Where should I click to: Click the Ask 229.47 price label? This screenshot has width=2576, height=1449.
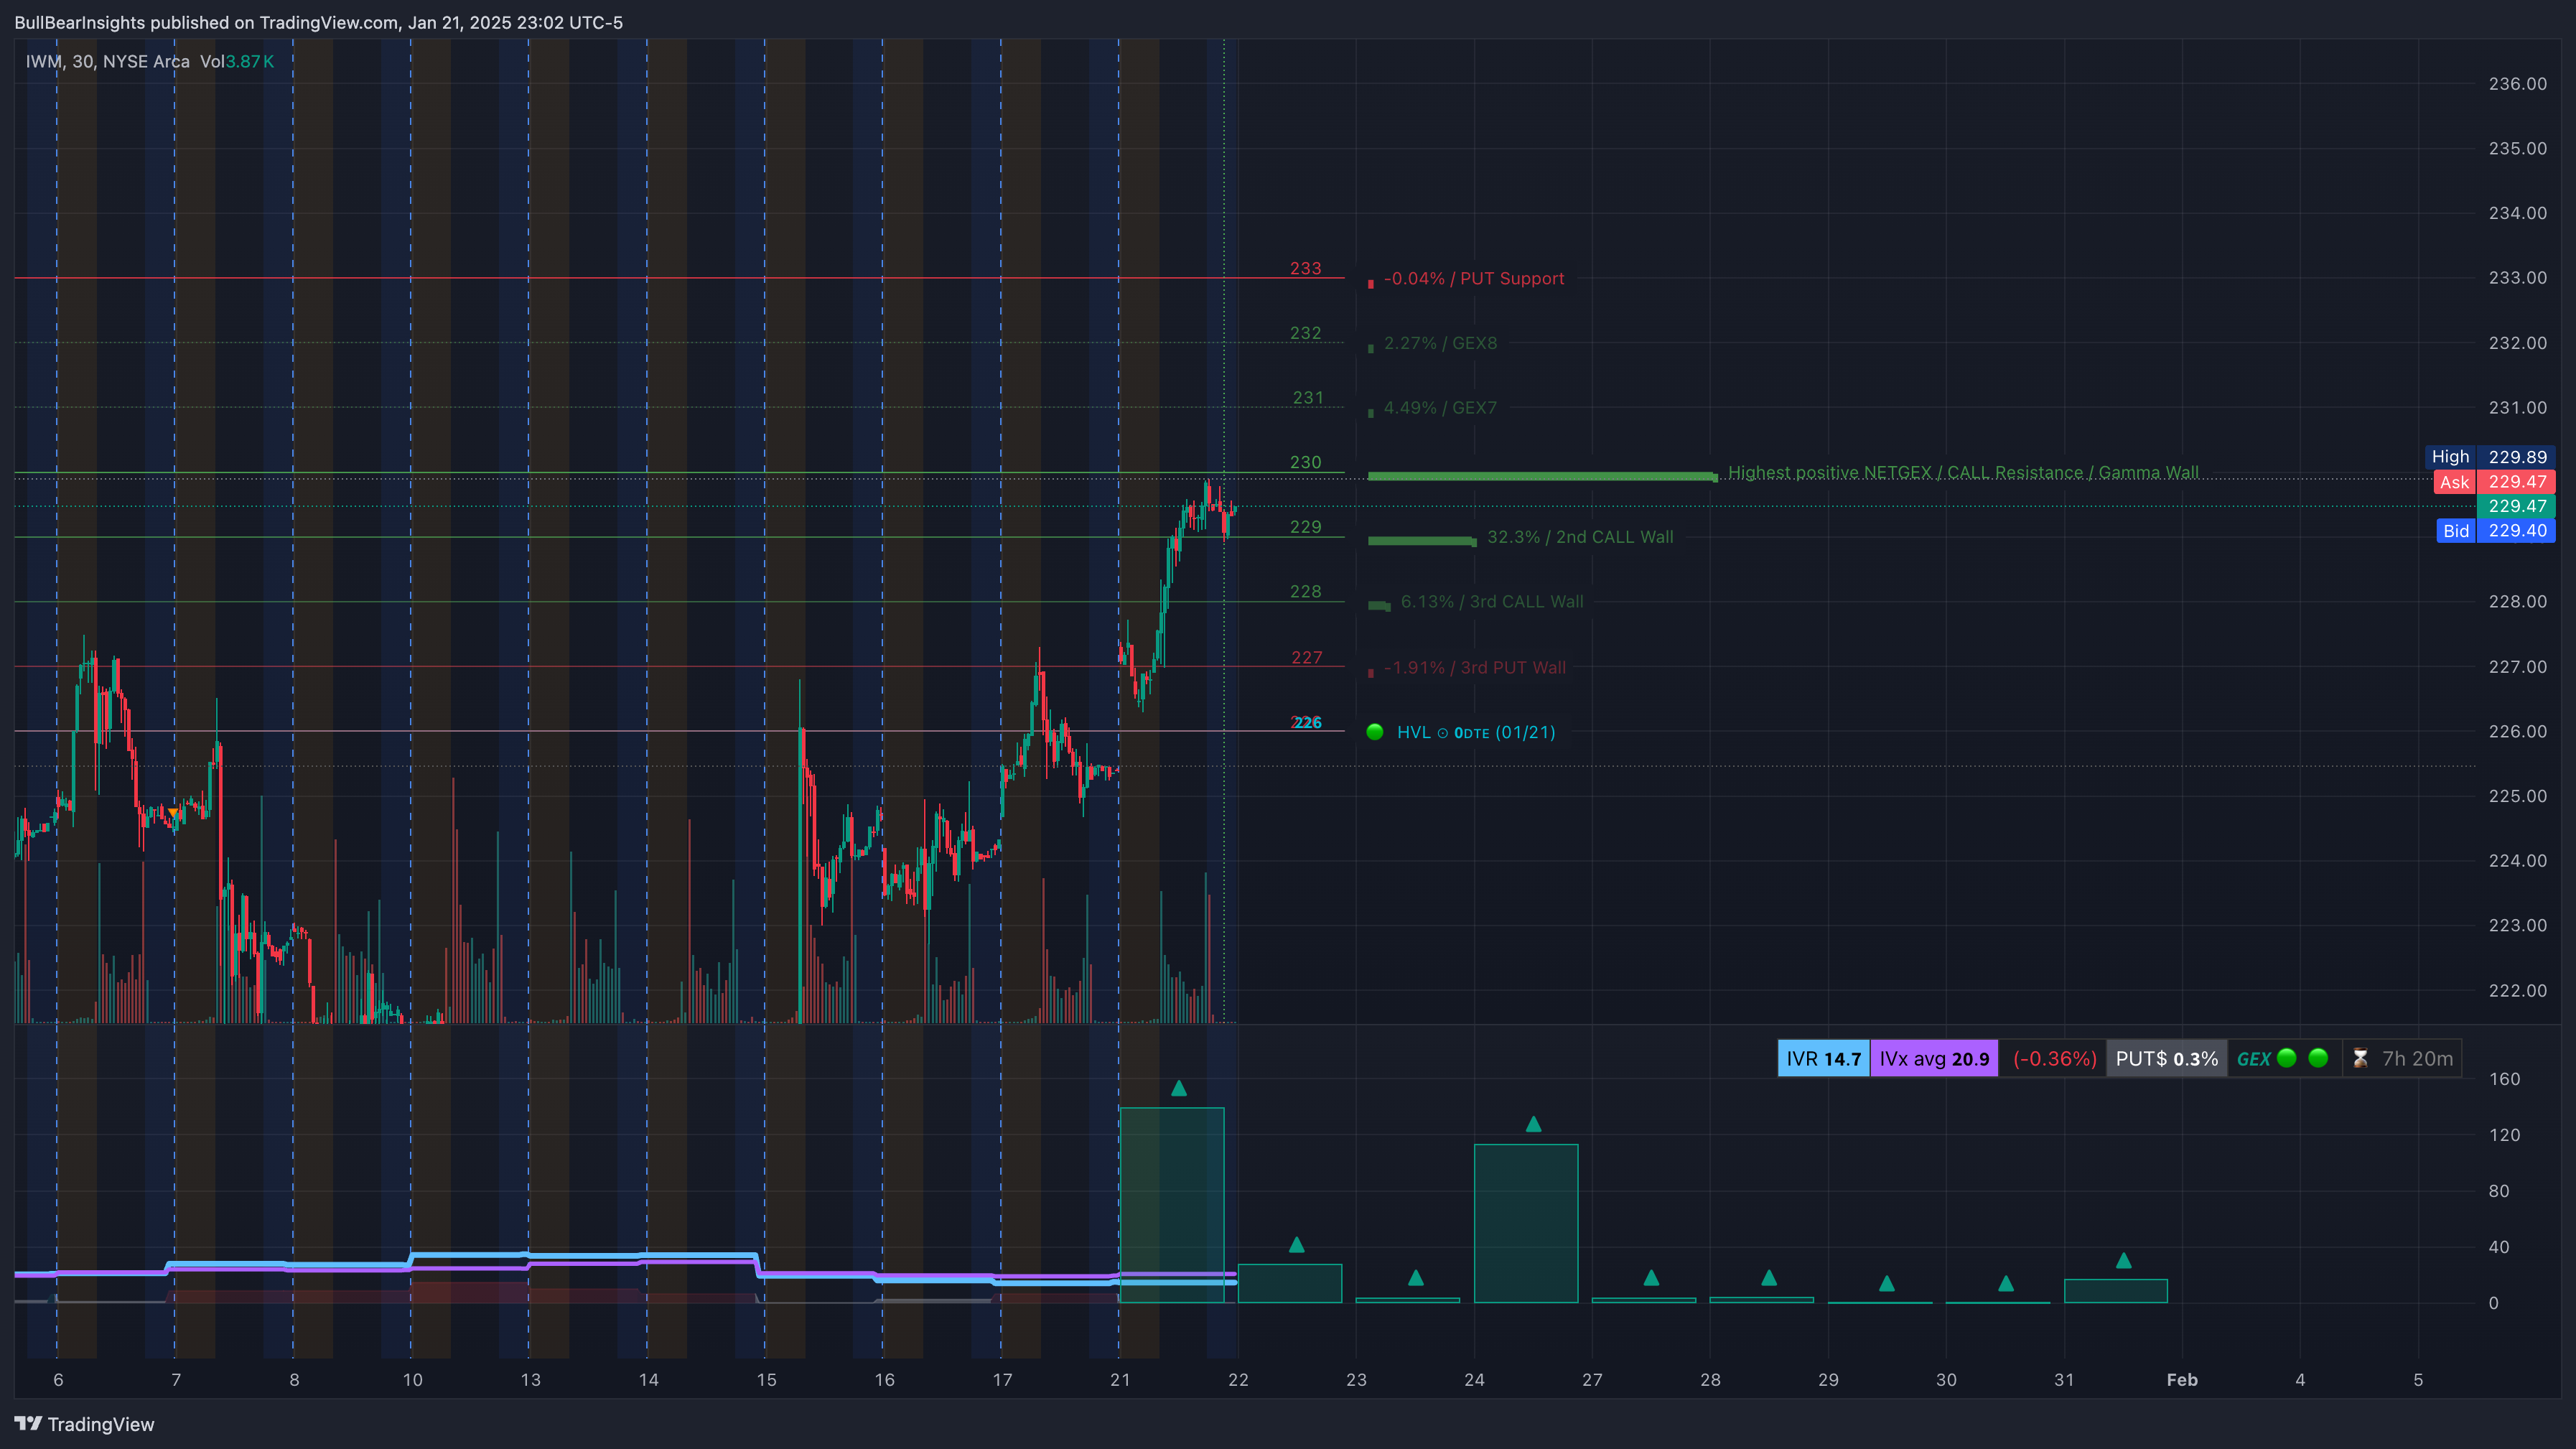click(x=2494, y=482)
